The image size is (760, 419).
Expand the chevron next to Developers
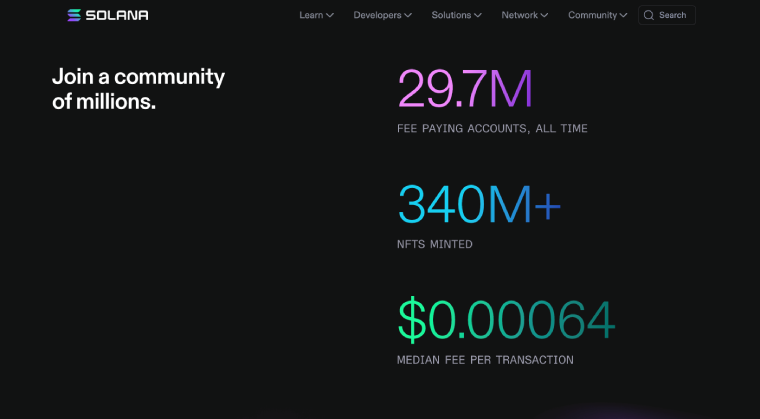(408, 16)
